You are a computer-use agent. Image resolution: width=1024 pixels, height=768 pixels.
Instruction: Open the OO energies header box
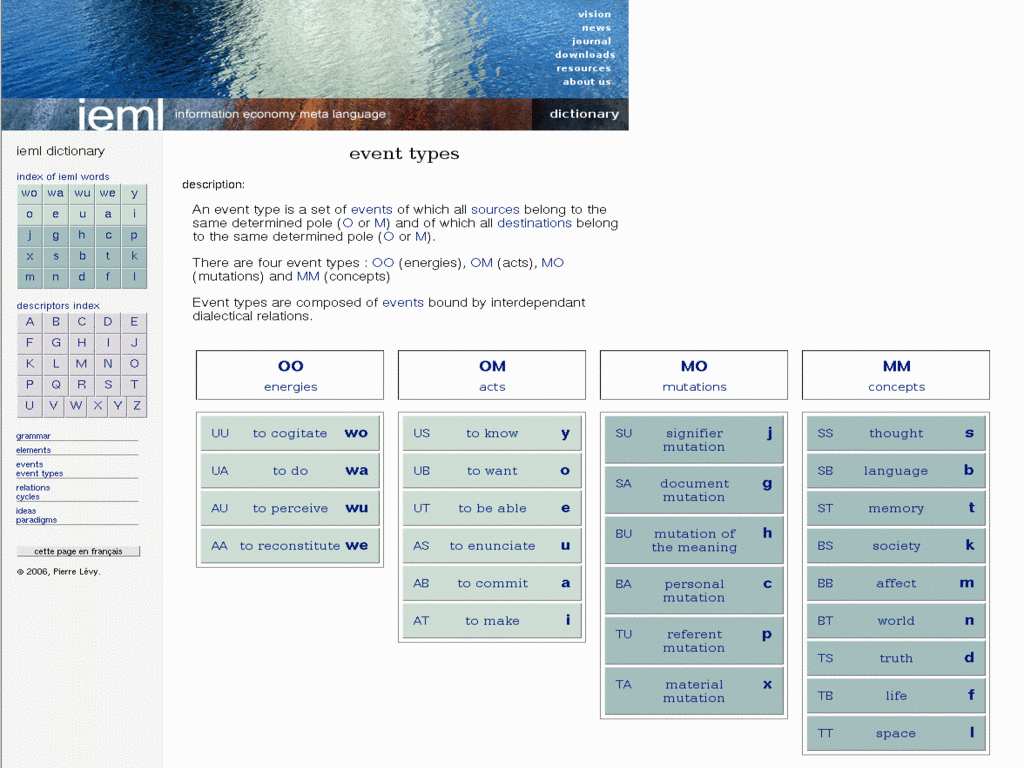click(x=290, y=375)
